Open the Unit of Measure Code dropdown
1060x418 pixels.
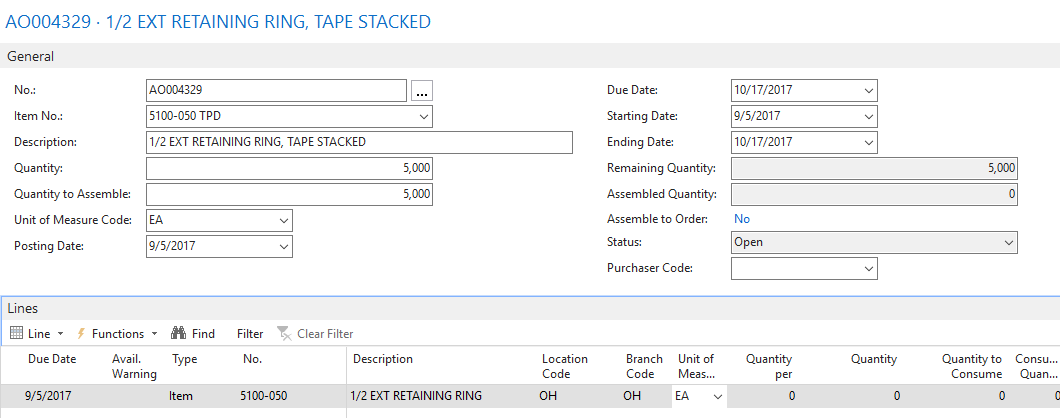point(284,220)
